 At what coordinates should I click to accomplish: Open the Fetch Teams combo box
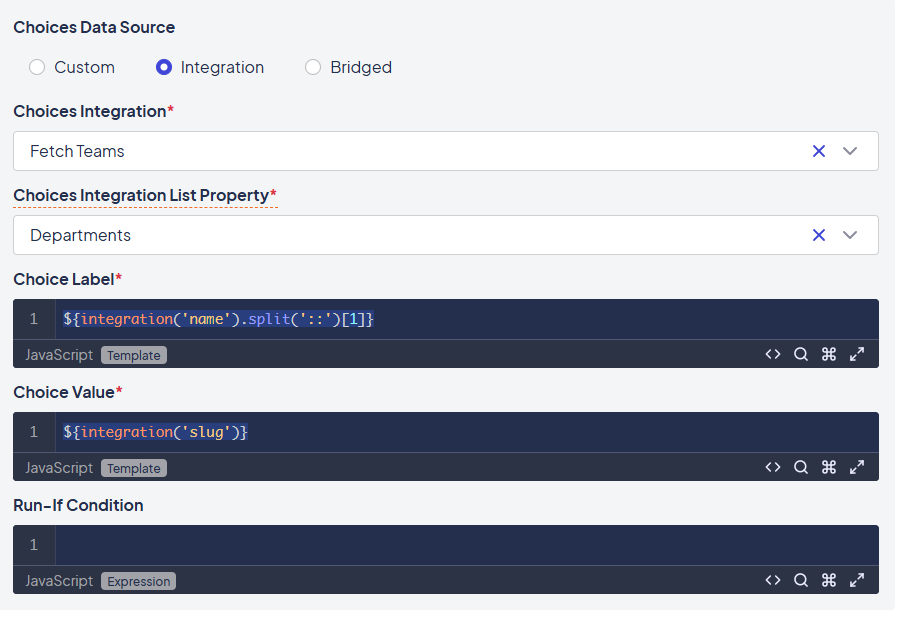(446, 151)
